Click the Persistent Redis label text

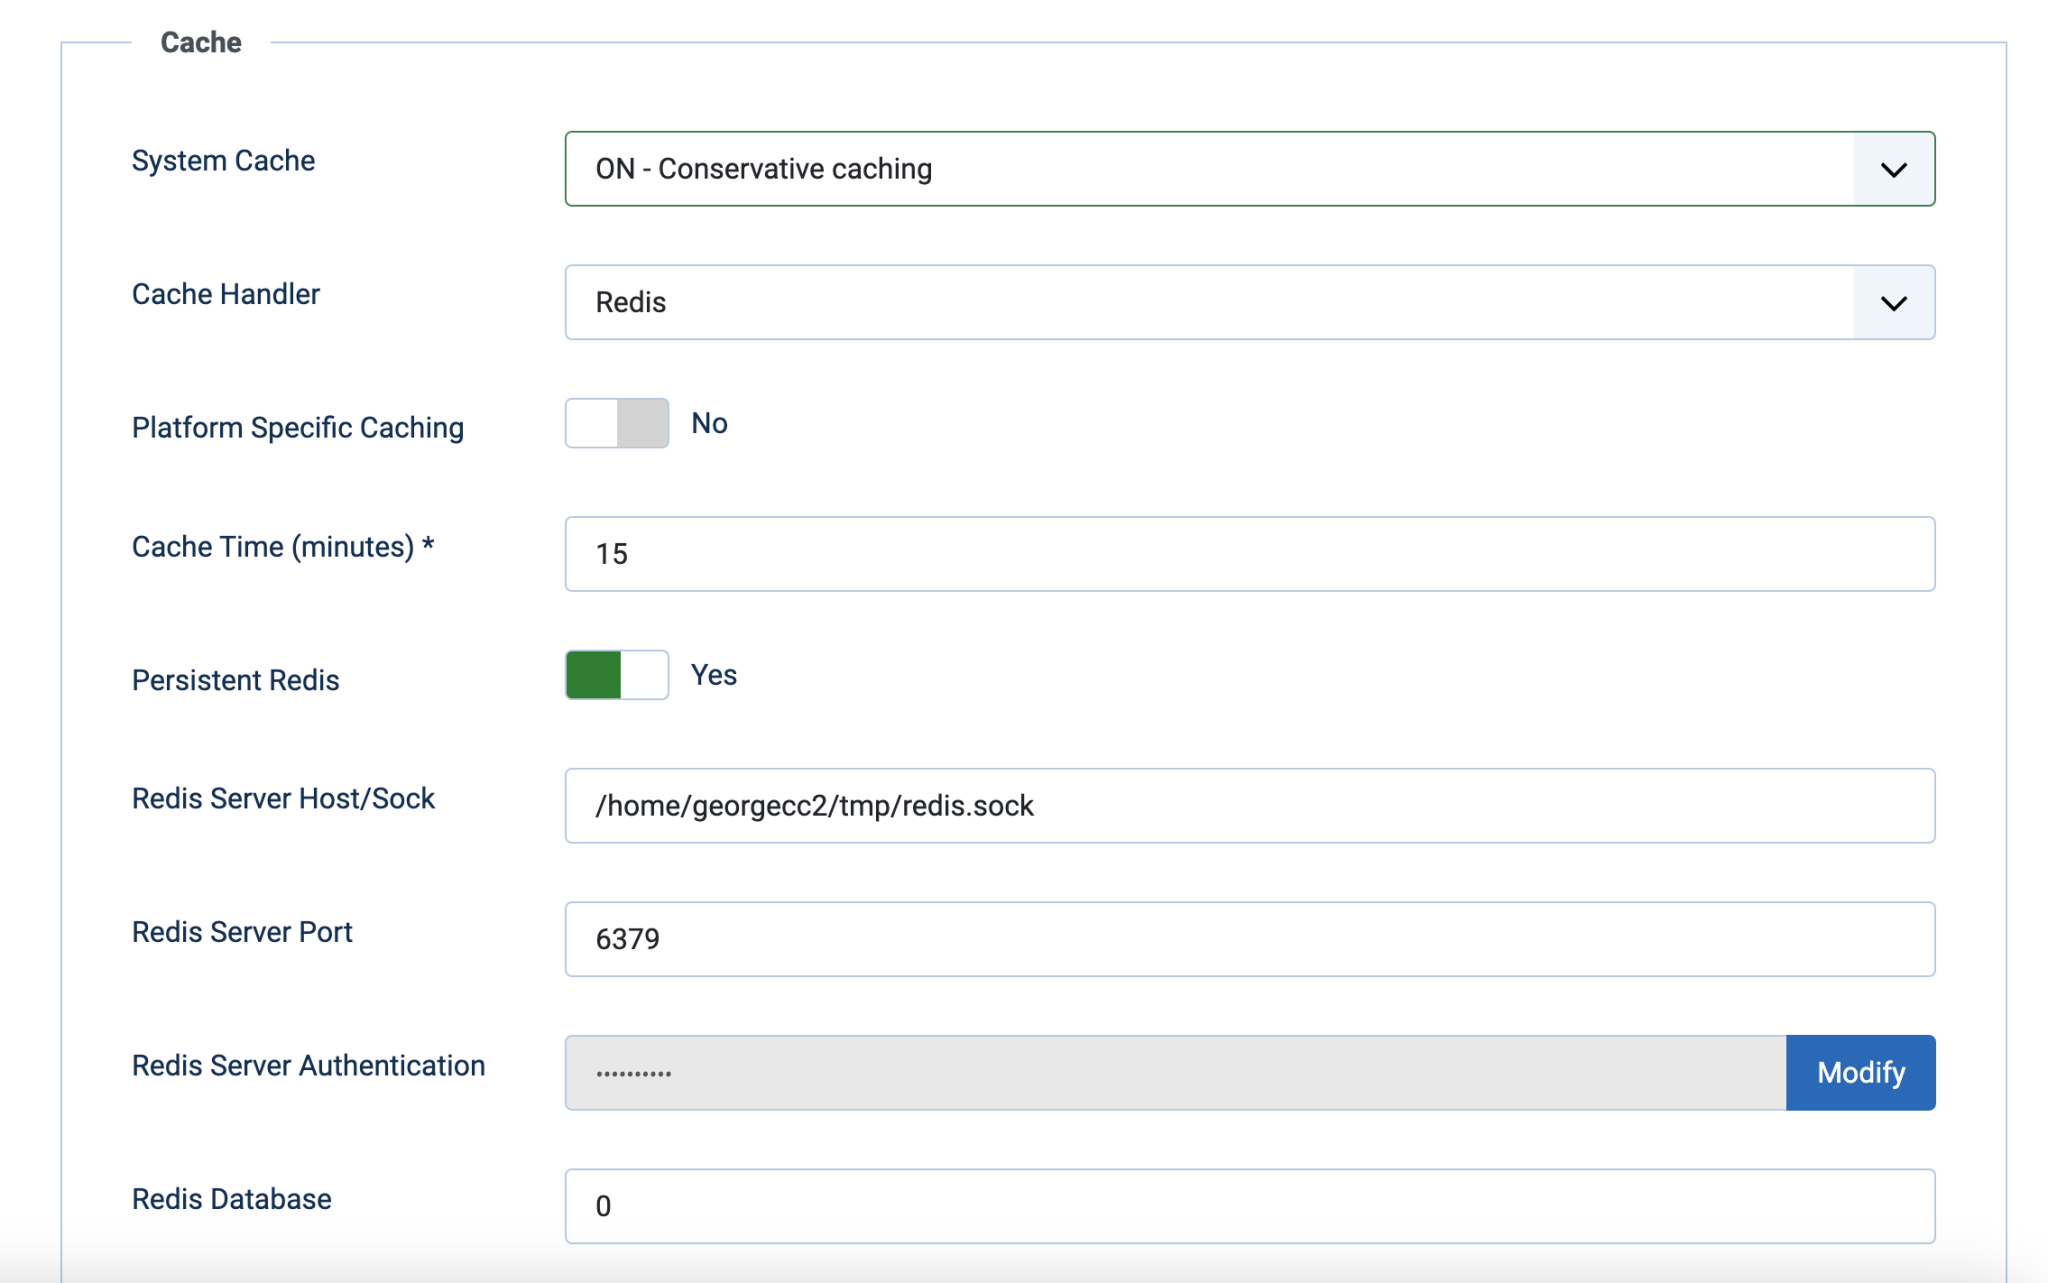tap(236, 680)
